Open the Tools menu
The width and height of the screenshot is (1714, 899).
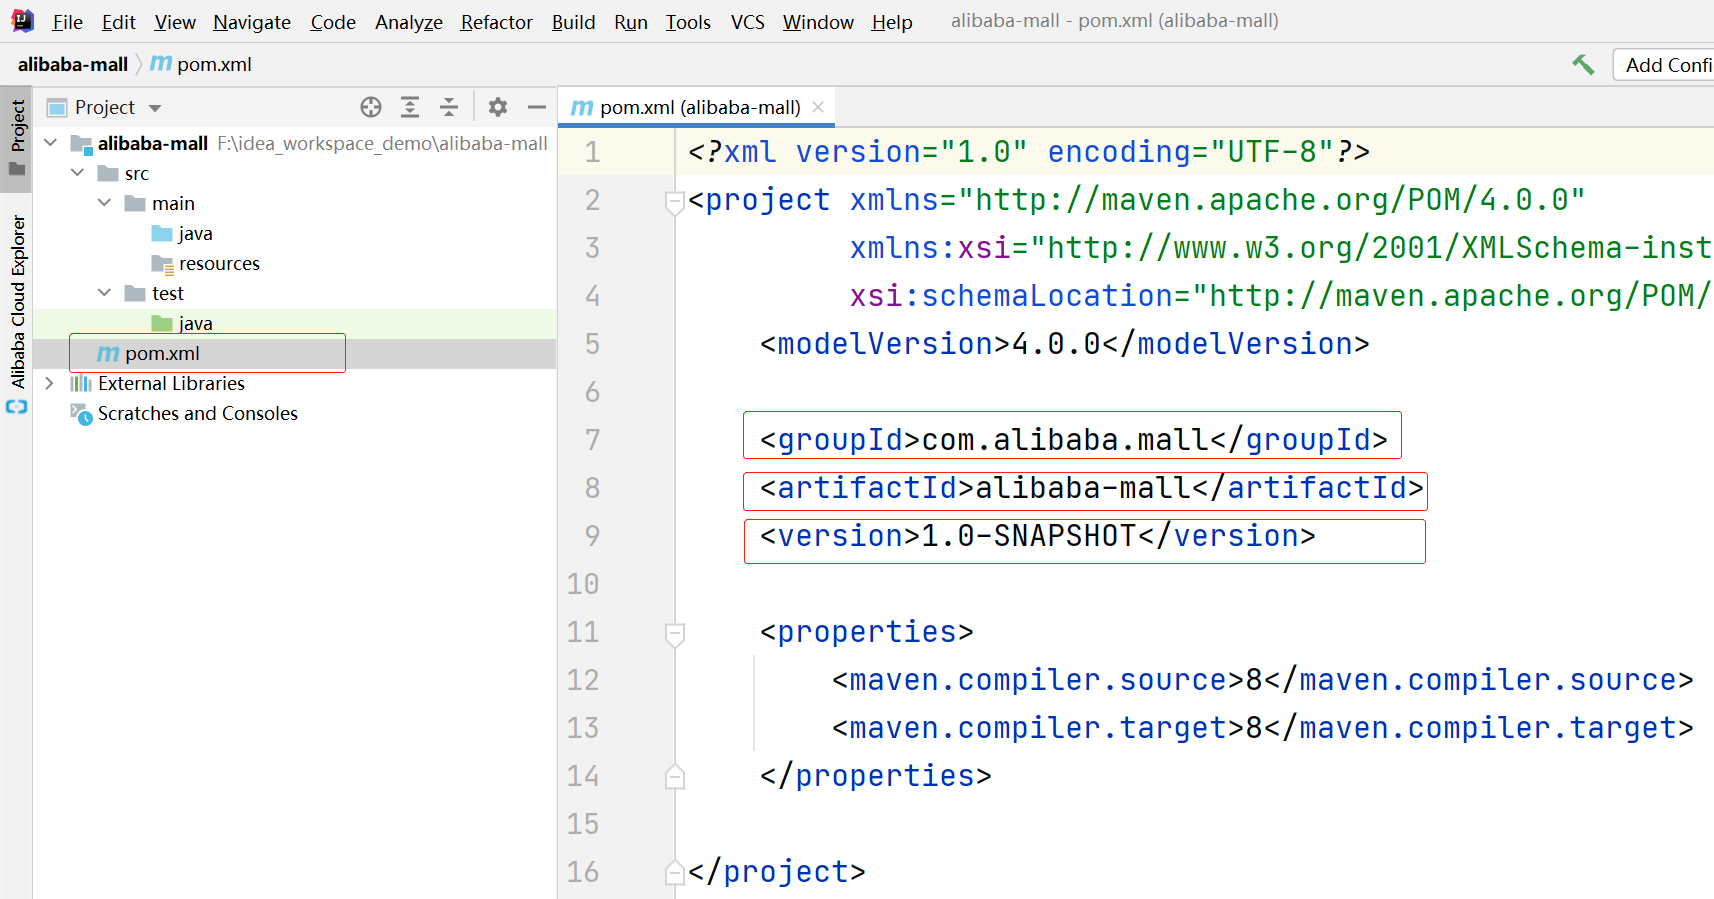pyautogui.click(x=689, y=22)
